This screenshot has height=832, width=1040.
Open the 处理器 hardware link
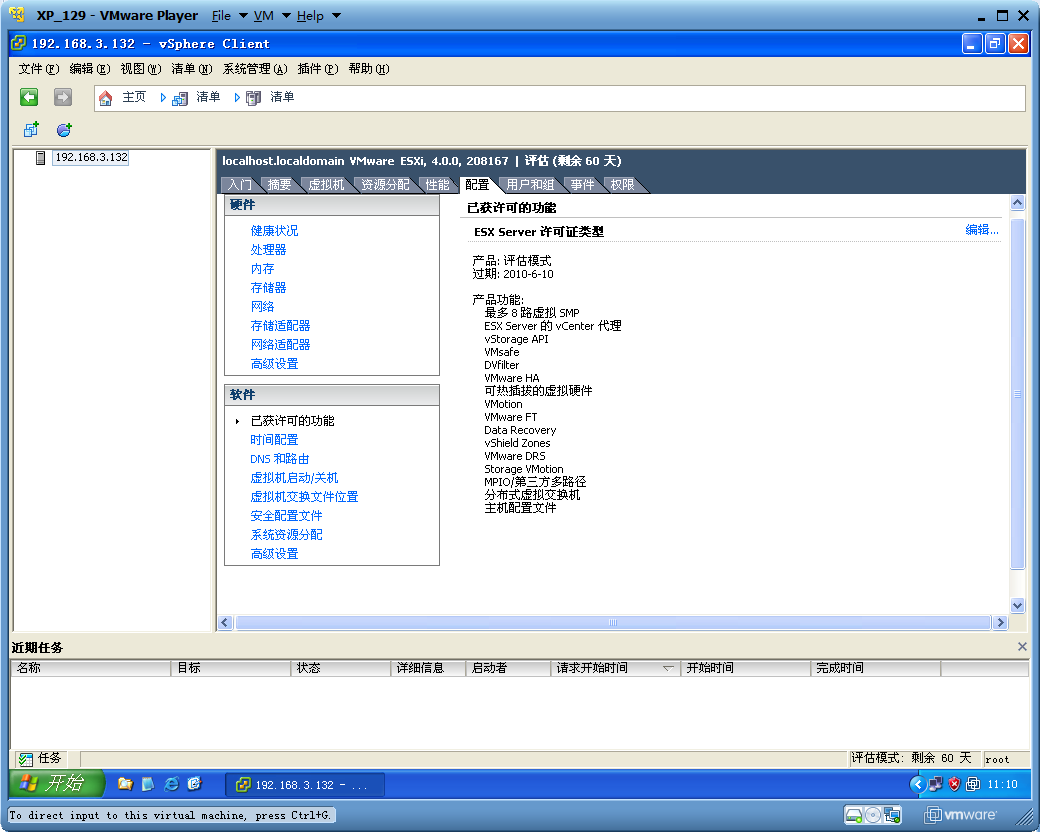268,249
